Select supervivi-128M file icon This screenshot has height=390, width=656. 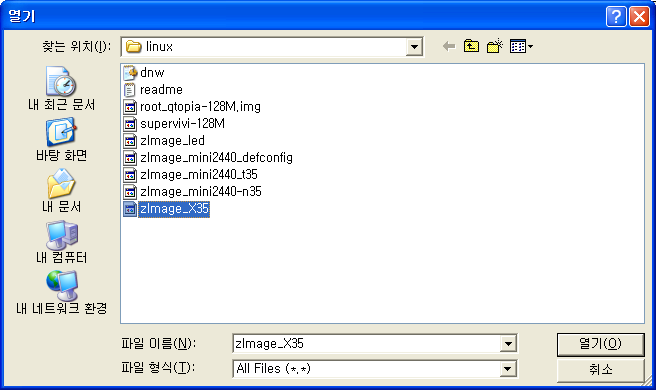pyautogui.click(x=130, y=124)
